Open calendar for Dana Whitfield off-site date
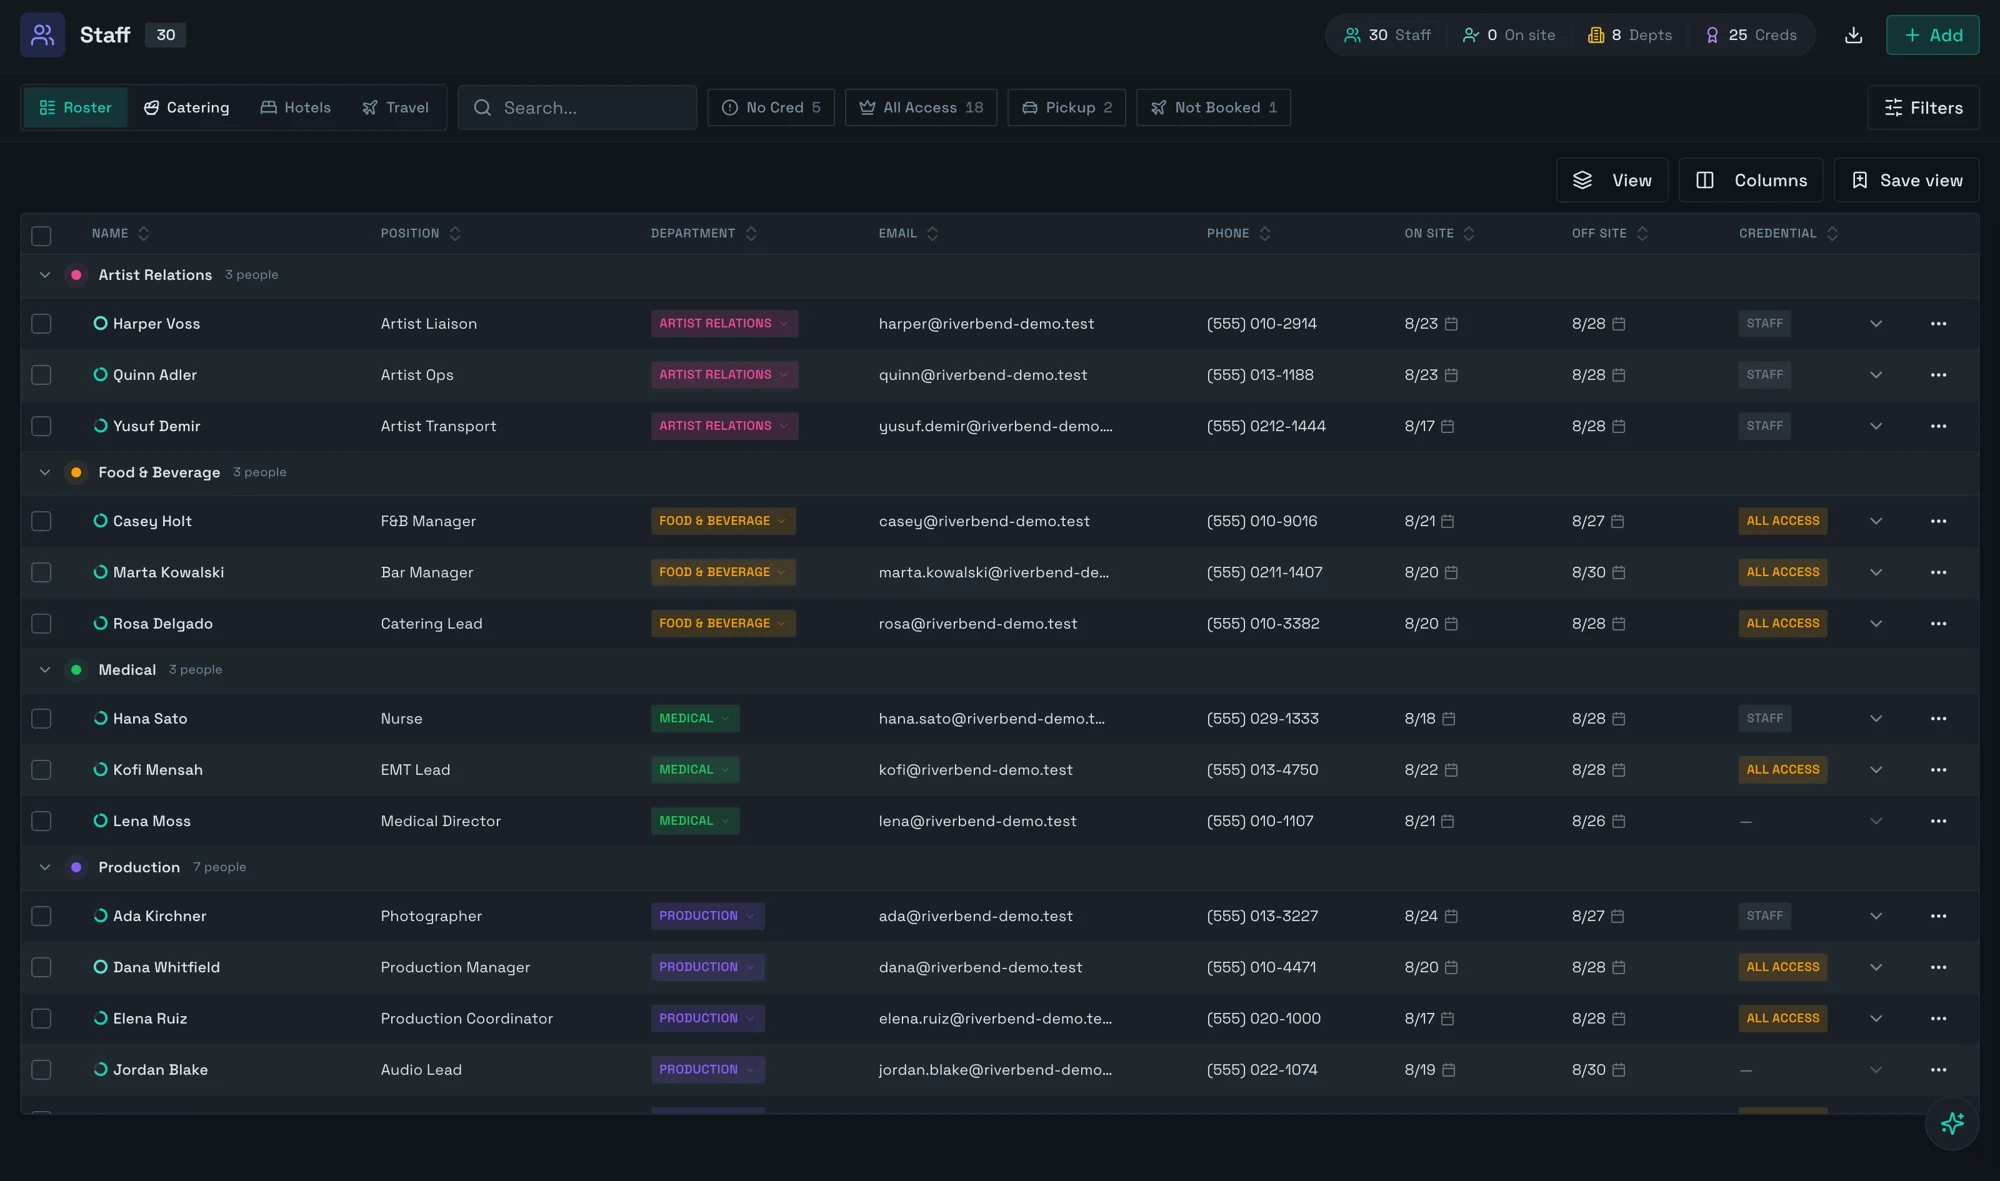Viewport: 2000px width, 1181px height. [1619, 968]
